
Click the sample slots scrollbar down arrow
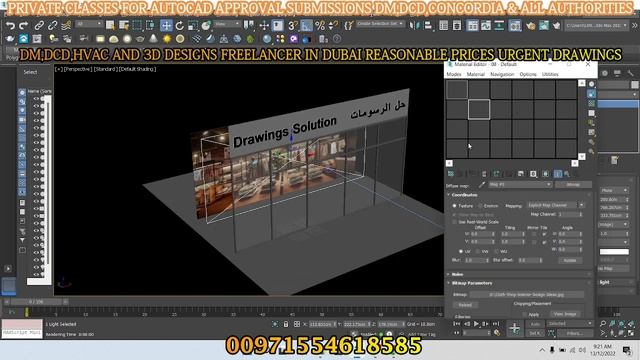point(582,156)
